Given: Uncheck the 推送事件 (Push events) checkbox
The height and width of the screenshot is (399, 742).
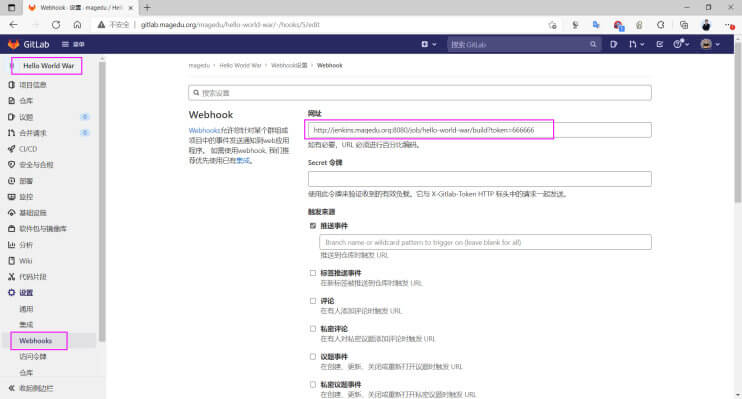Looking at the screenshot, I should point(313,226).
